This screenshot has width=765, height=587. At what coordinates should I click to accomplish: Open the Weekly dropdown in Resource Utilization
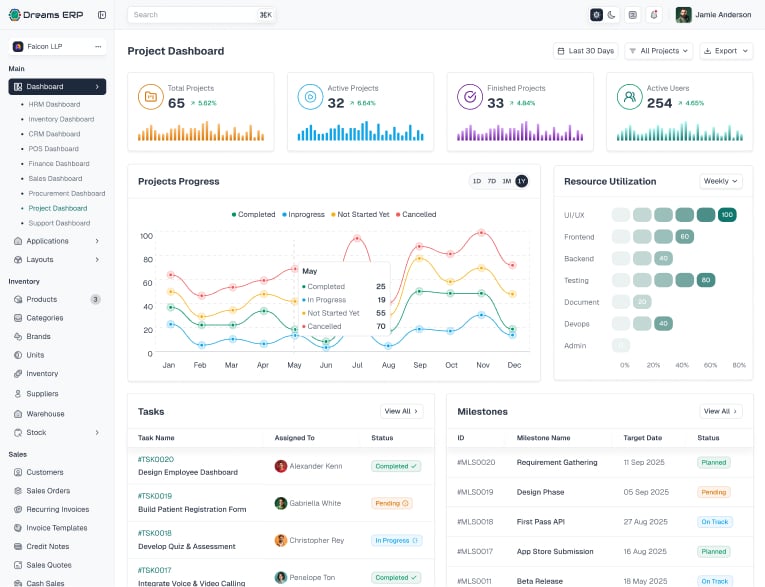(721, 181)
